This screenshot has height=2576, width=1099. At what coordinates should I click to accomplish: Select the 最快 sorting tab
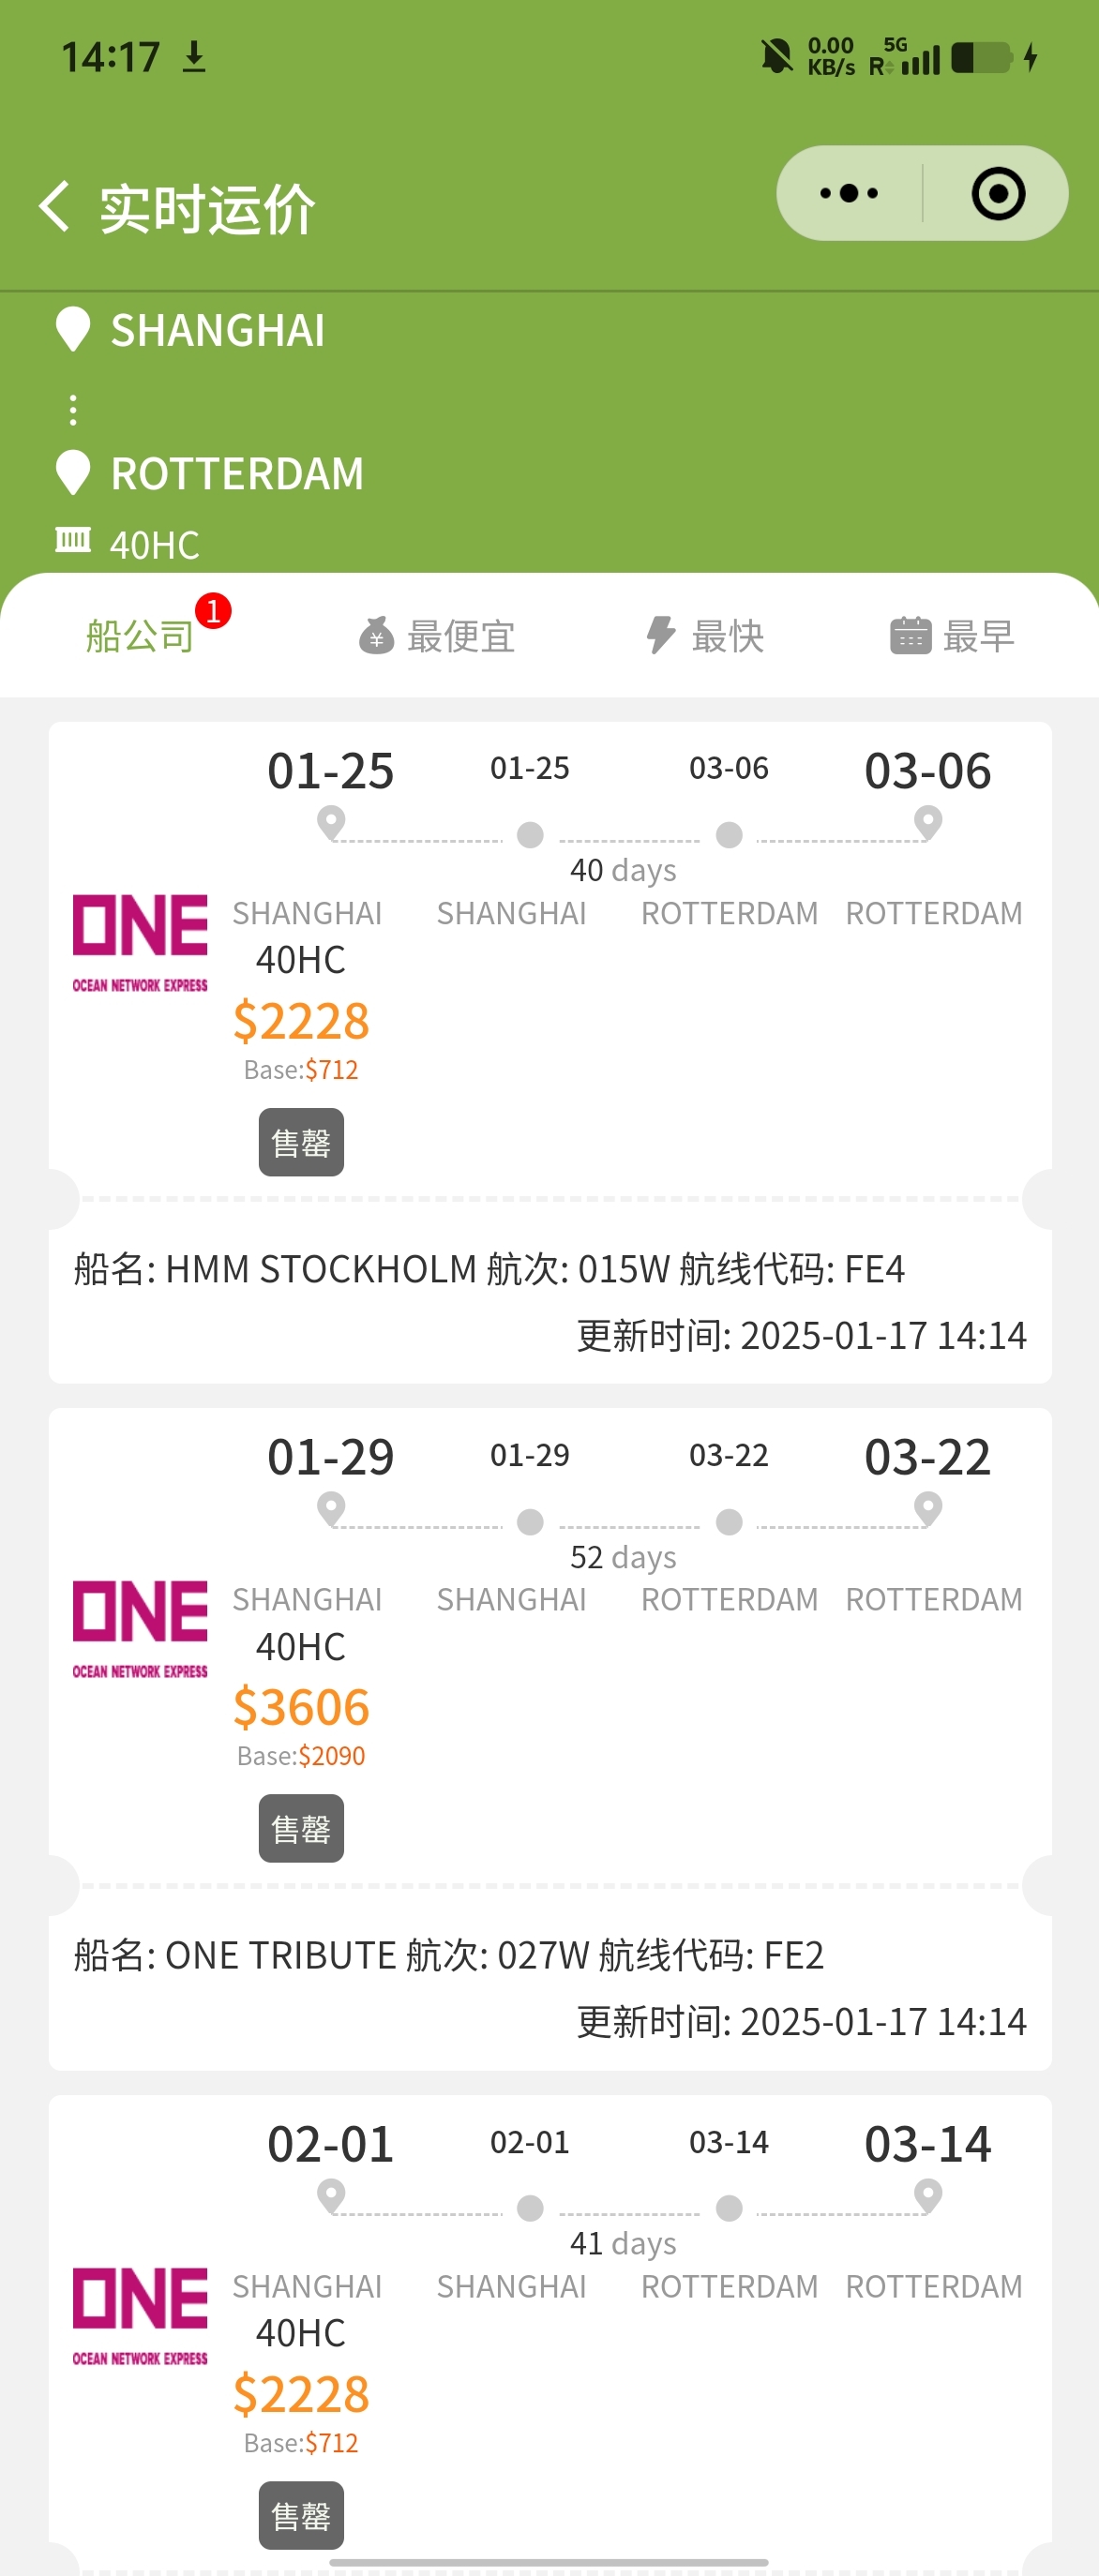pyautogui.click(x=727, y=636)
